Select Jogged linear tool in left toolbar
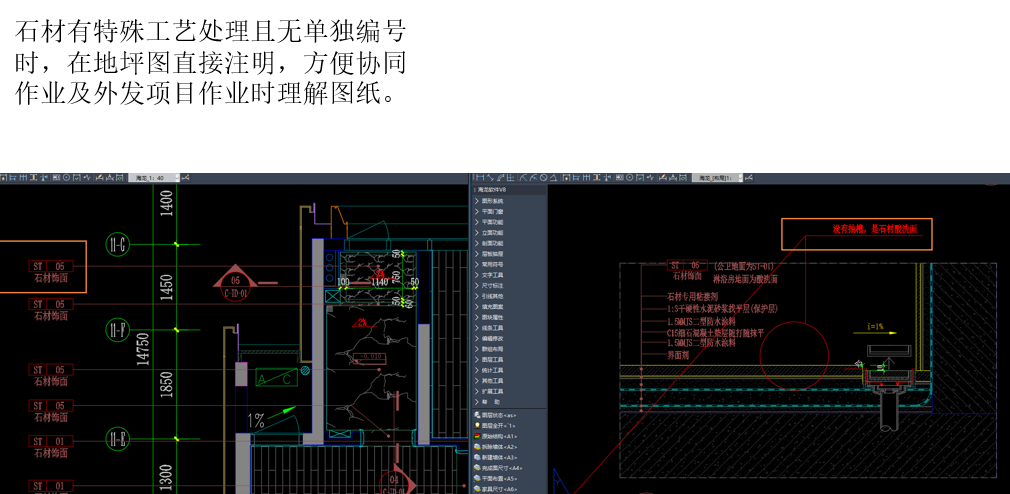 pyautogui.click(x=87, y=178)
